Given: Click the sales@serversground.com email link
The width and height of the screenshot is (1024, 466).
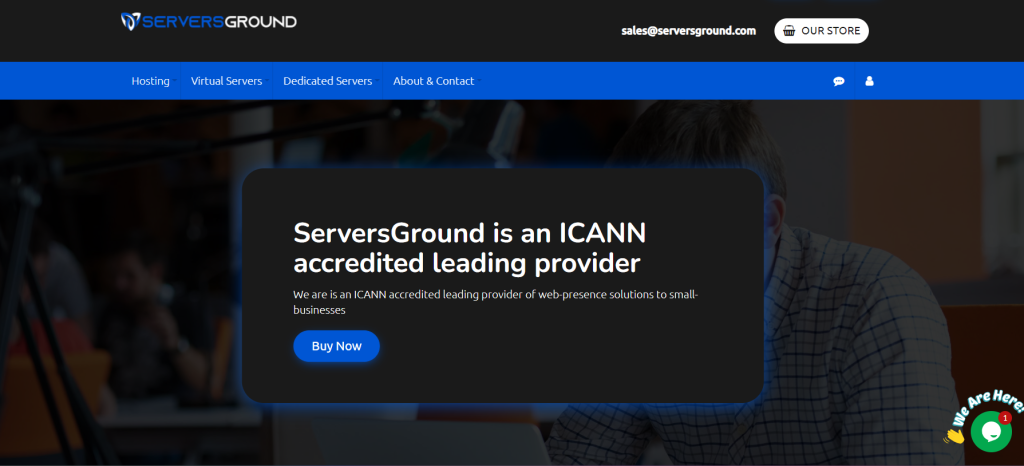Looking at the screenshot, I should (688, 31).
